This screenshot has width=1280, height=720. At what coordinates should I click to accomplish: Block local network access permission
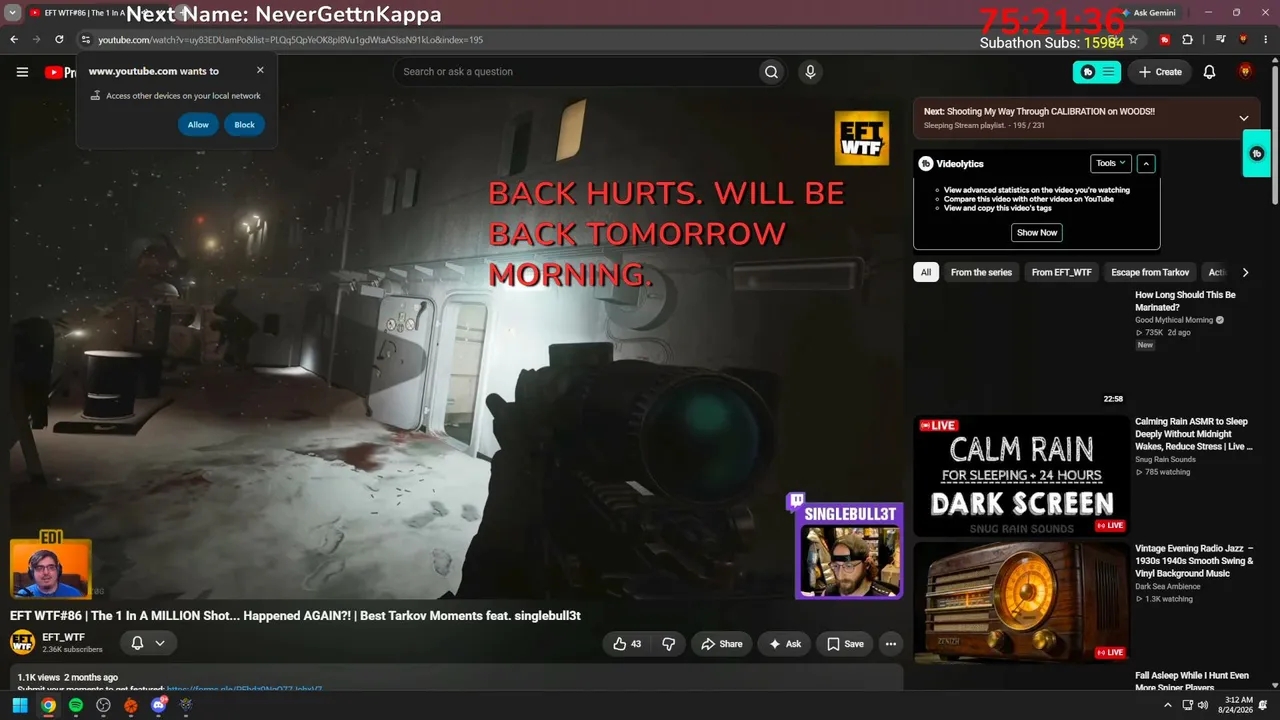point(244,125)
